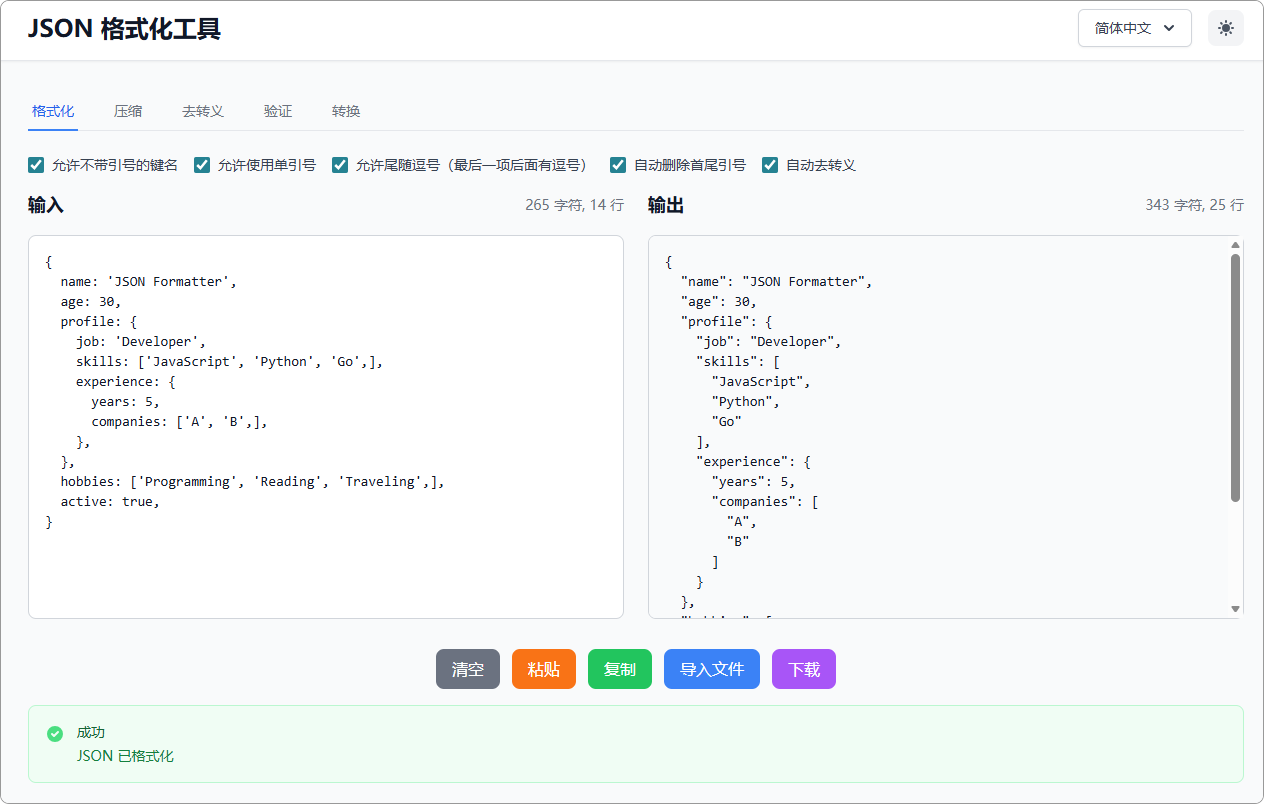Switch to the 压缩 tab
The width and height of the screenshot is (1264, 804).
128,111
